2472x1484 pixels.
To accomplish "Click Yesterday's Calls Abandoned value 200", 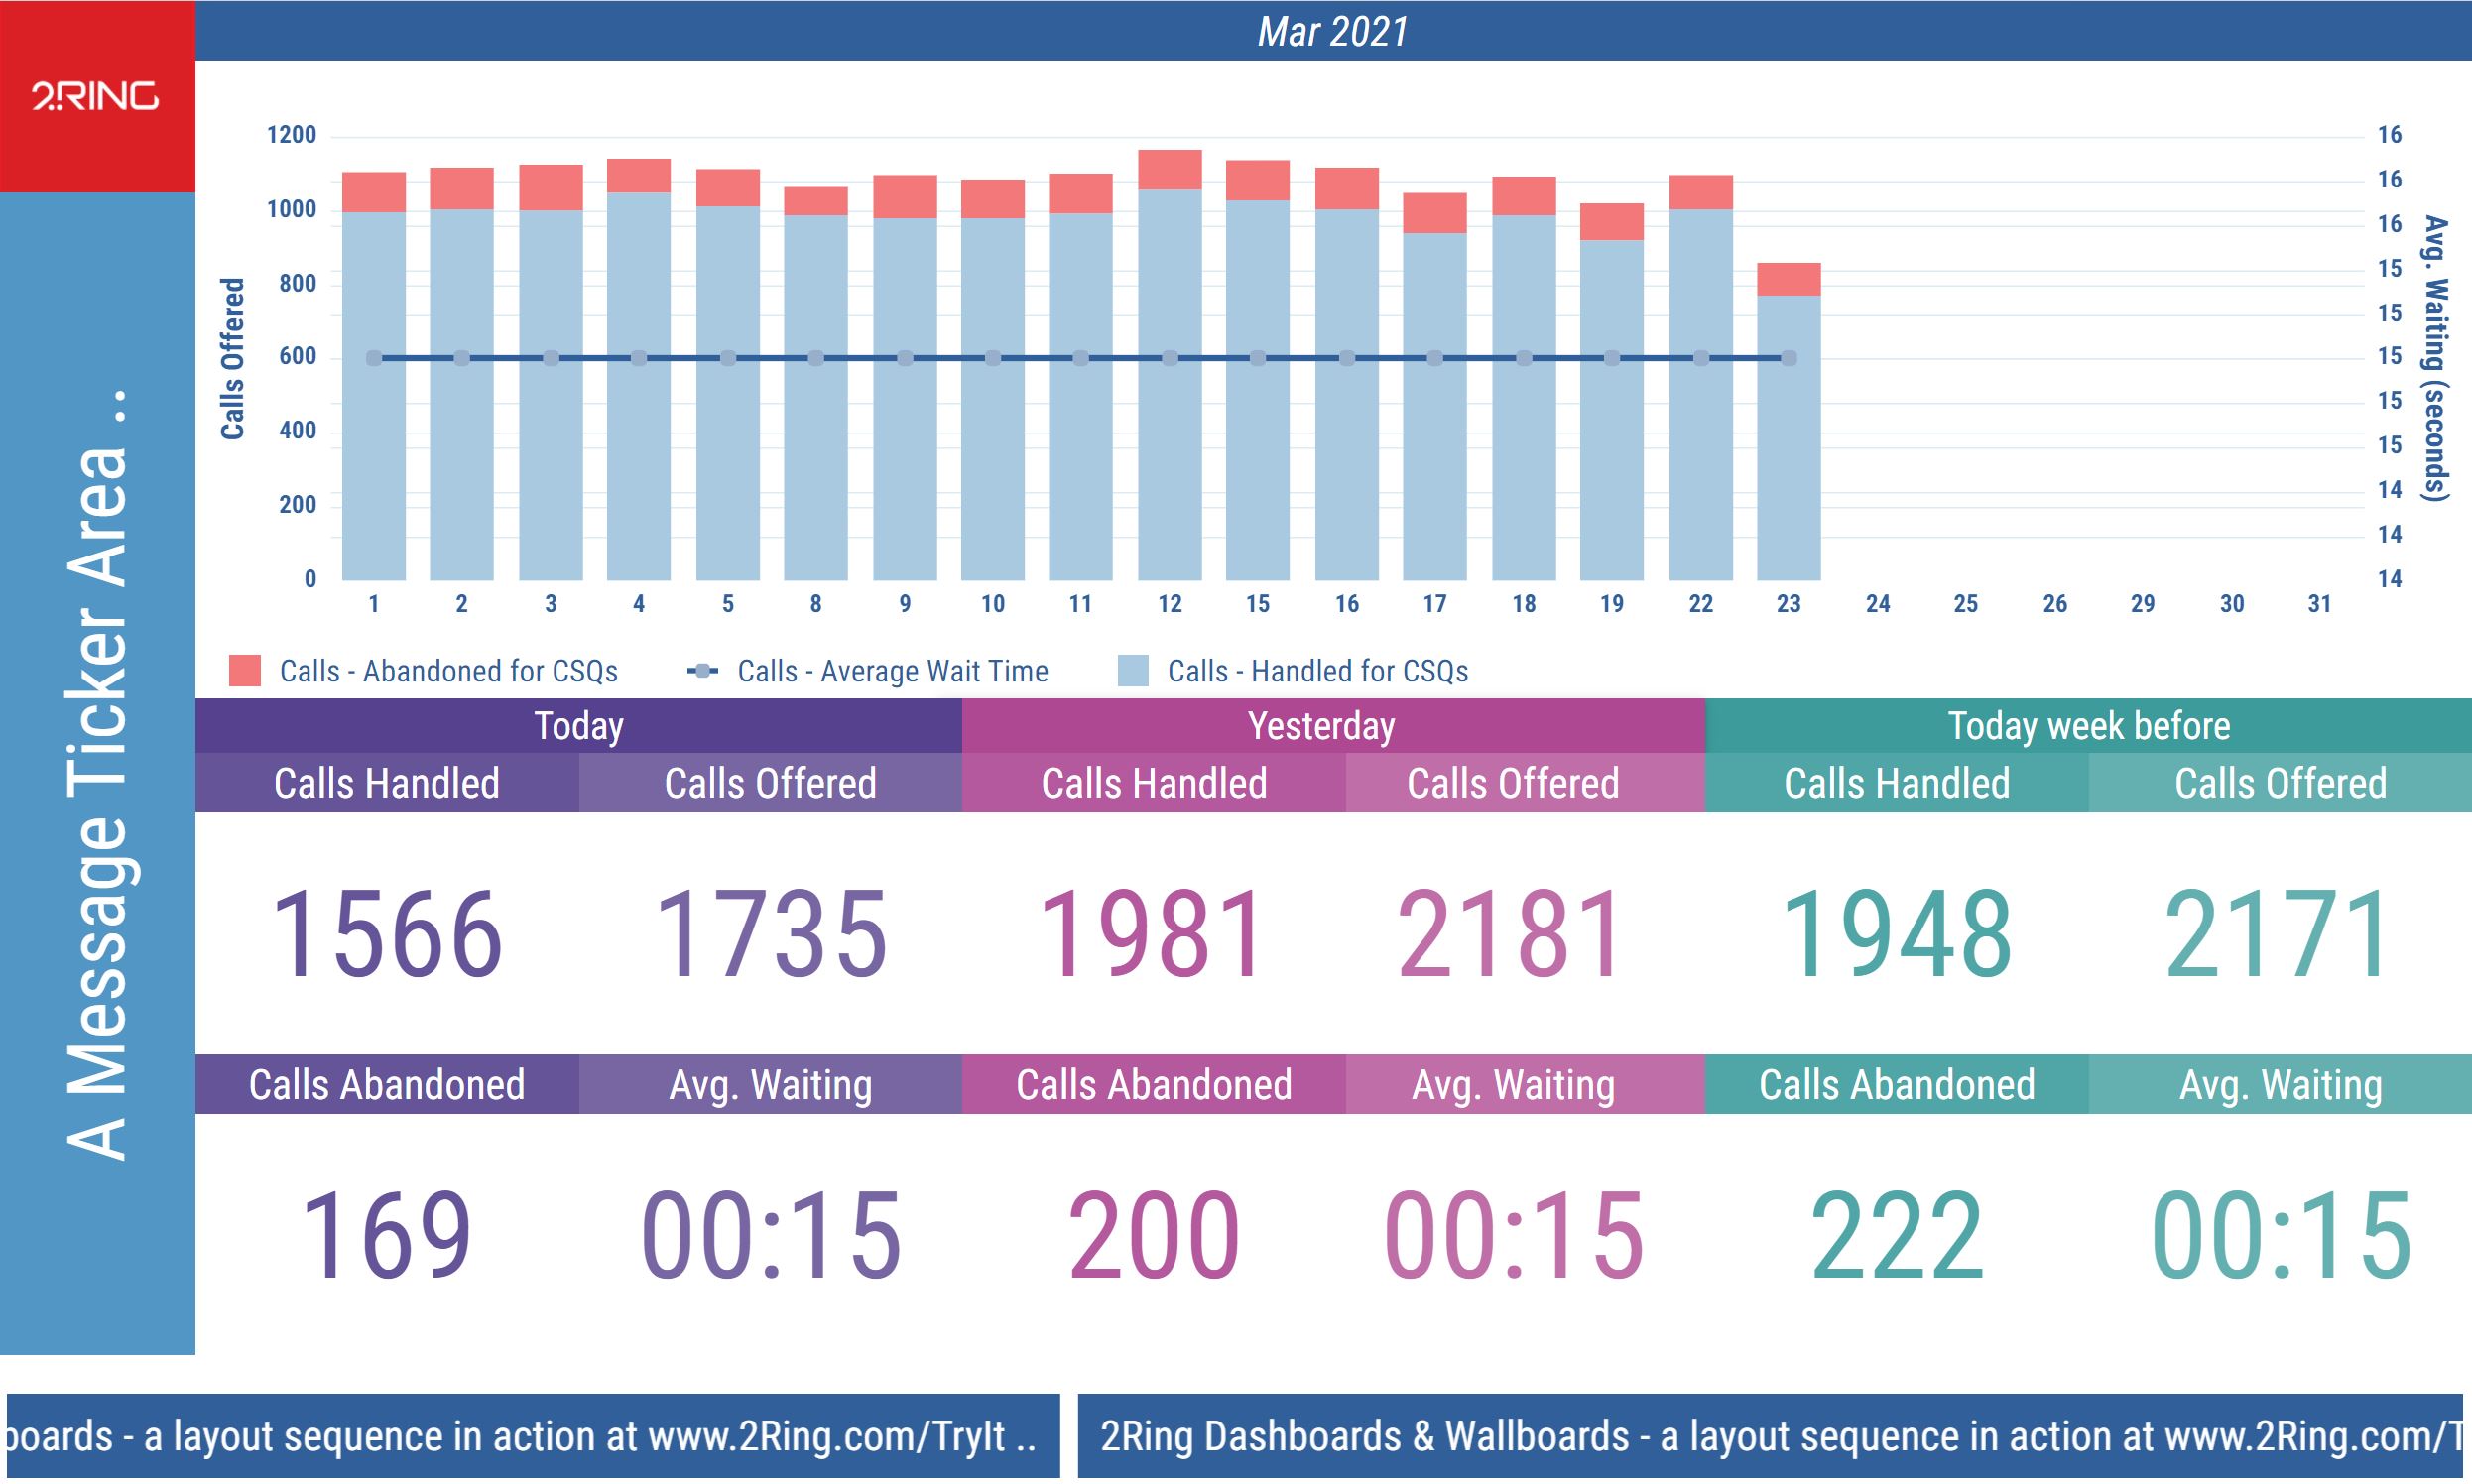I will (x=1153, y=1236).
